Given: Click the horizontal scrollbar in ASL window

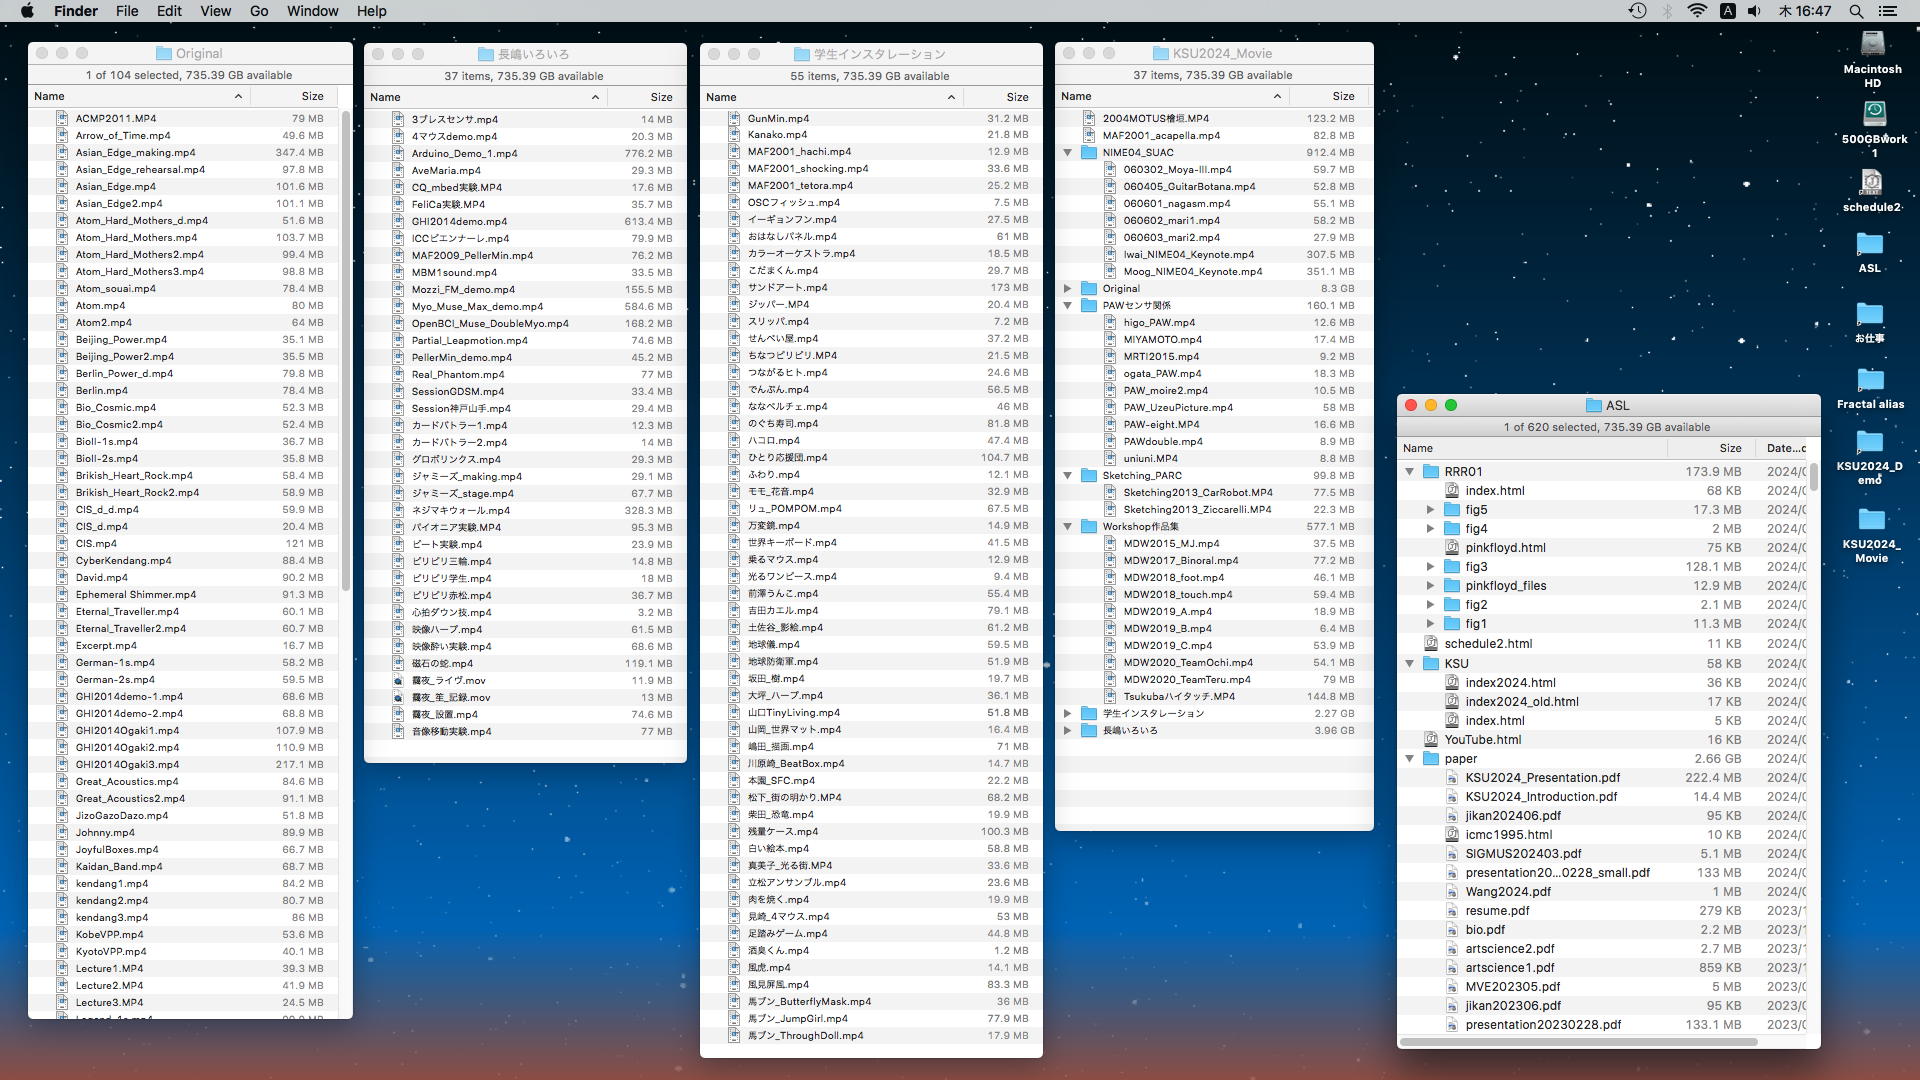Looking at the screenshot, I should (1580, 1042).
